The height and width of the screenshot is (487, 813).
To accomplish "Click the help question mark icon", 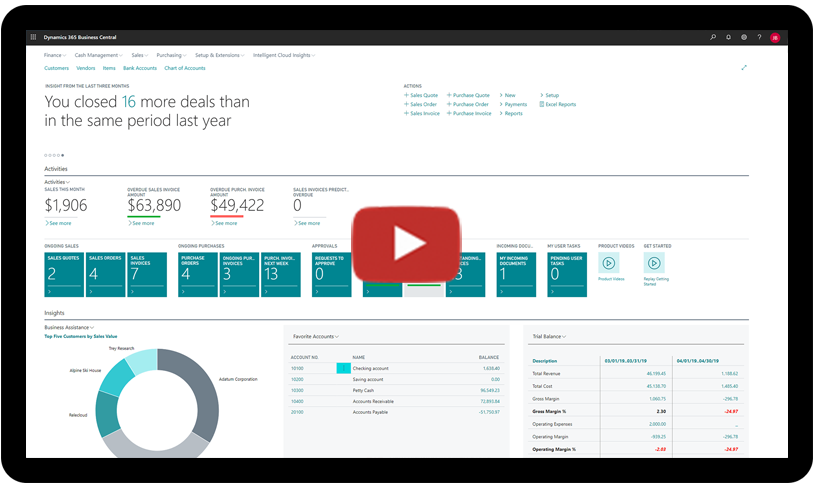I will 758,37.
